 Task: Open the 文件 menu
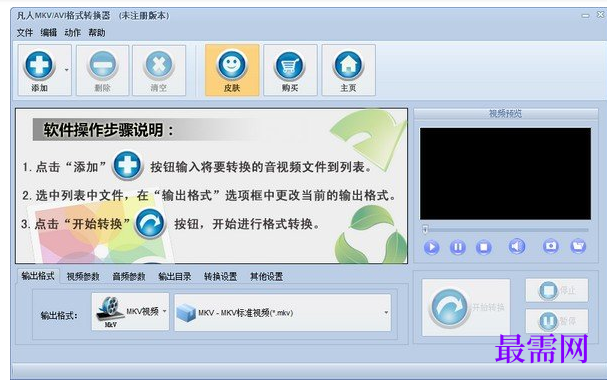tap(25, 33)
